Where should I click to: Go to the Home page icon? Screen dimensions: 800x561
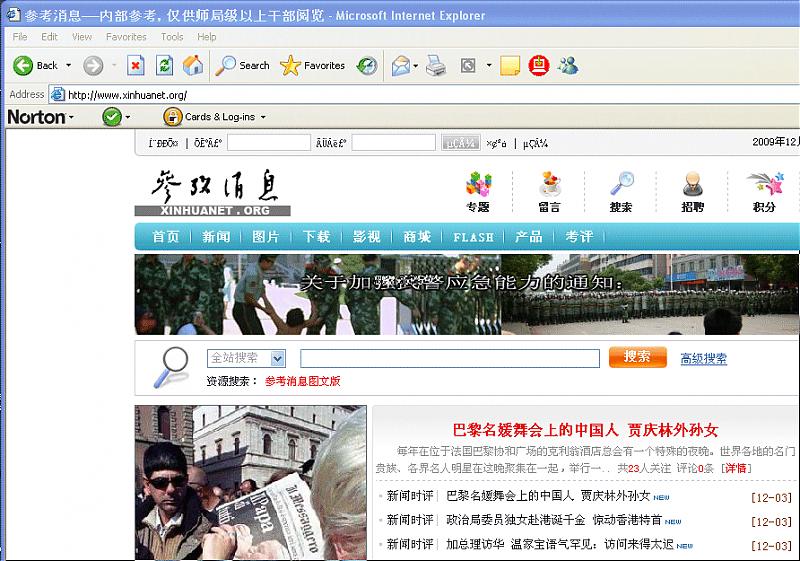pyautogui.click(x=193, y=66)
